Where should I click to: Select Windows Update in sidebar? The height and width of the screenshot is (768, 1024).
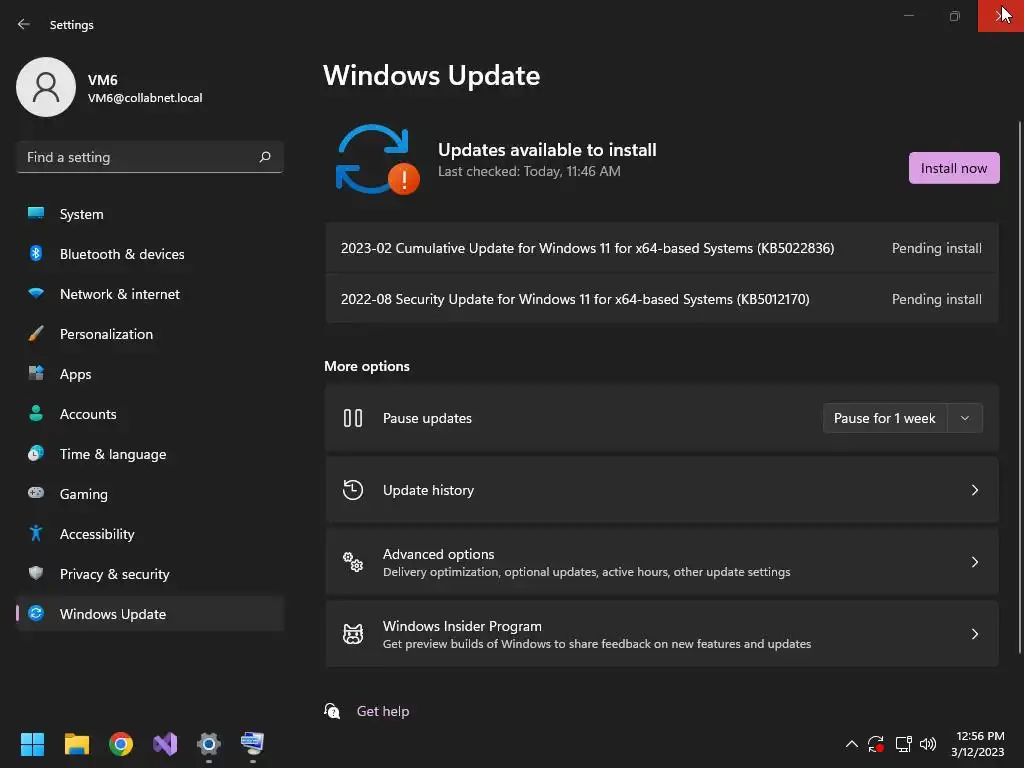click(x=150, y=614)
